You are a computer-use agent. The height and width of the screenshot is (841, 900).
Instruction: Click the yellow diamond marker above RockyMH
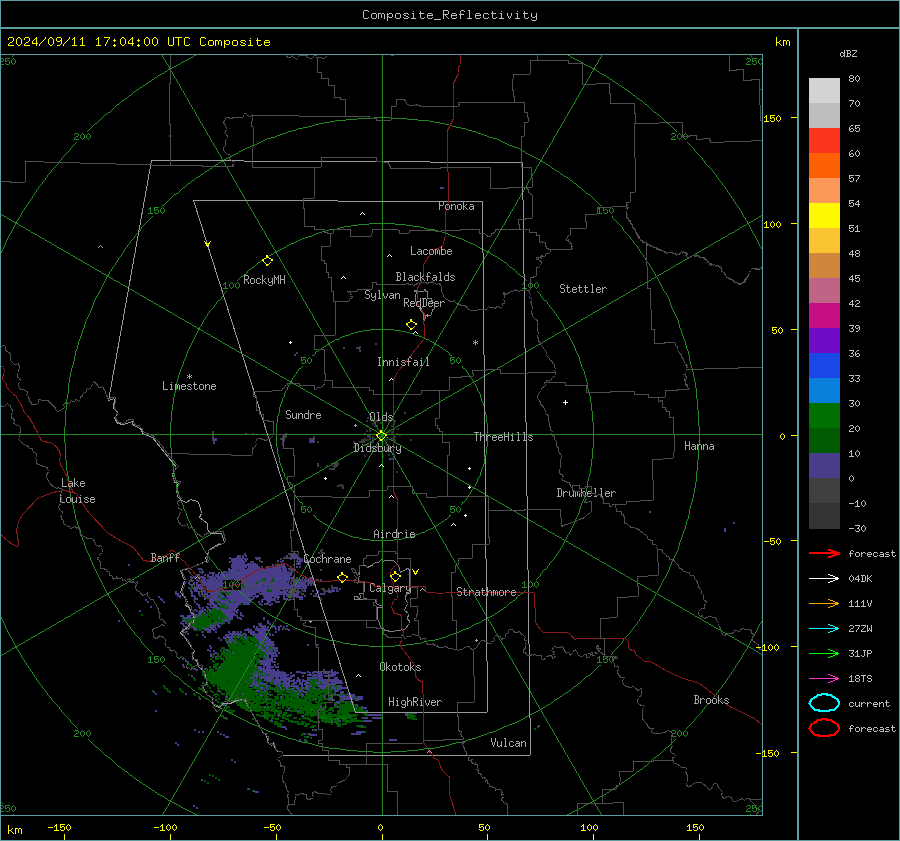point(267,261)
